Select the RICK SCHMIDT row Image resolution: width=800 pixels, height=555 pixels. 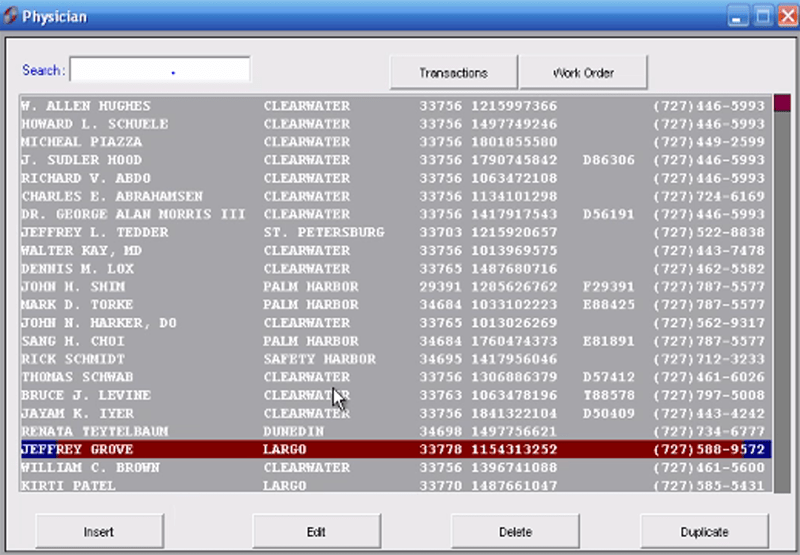tap(396, 359)
